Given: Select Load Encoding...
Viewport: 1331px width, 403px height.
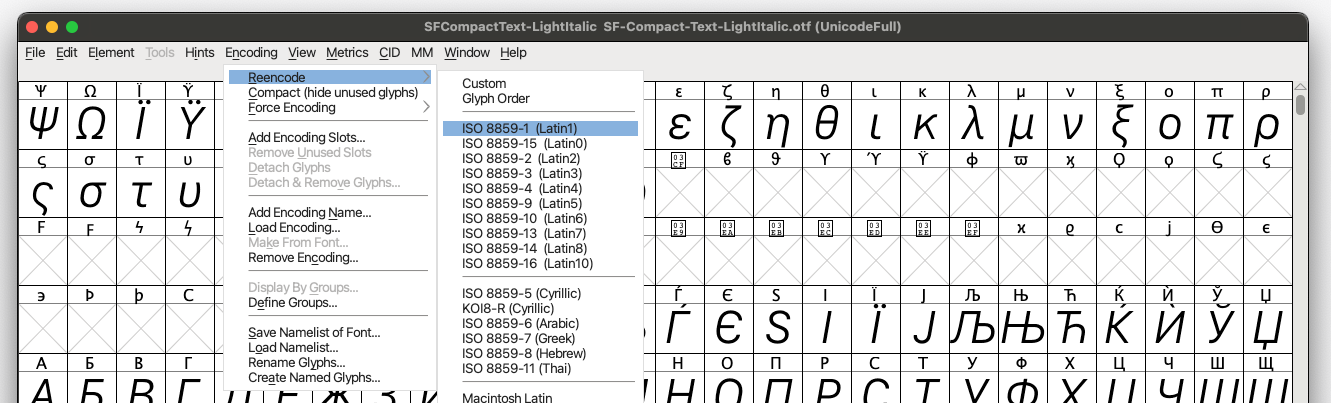Looking at the screenshot, I should point(332,227).
